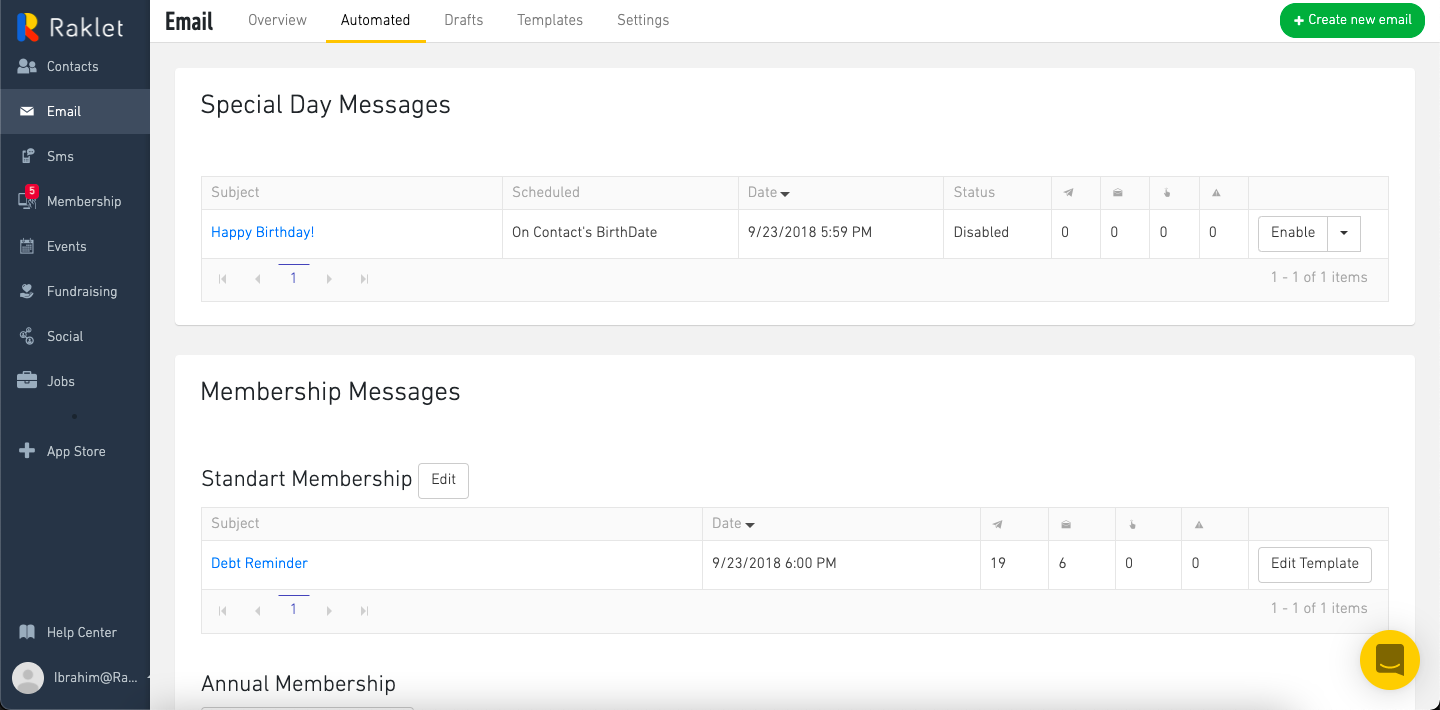
Task: Open the Drafts tab
Action: tap(463, 20)
